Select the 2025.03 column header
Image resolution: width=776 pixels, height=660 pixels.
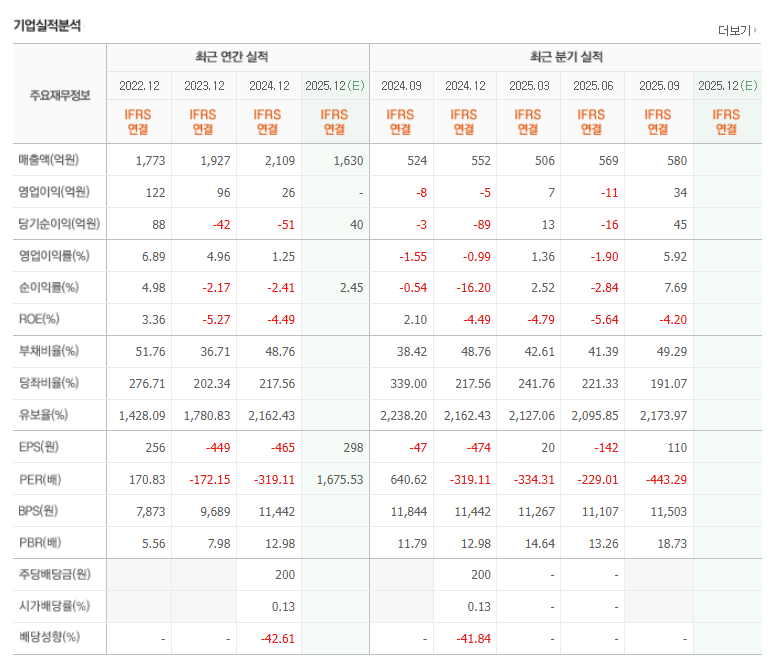click(x=530, y=86)
